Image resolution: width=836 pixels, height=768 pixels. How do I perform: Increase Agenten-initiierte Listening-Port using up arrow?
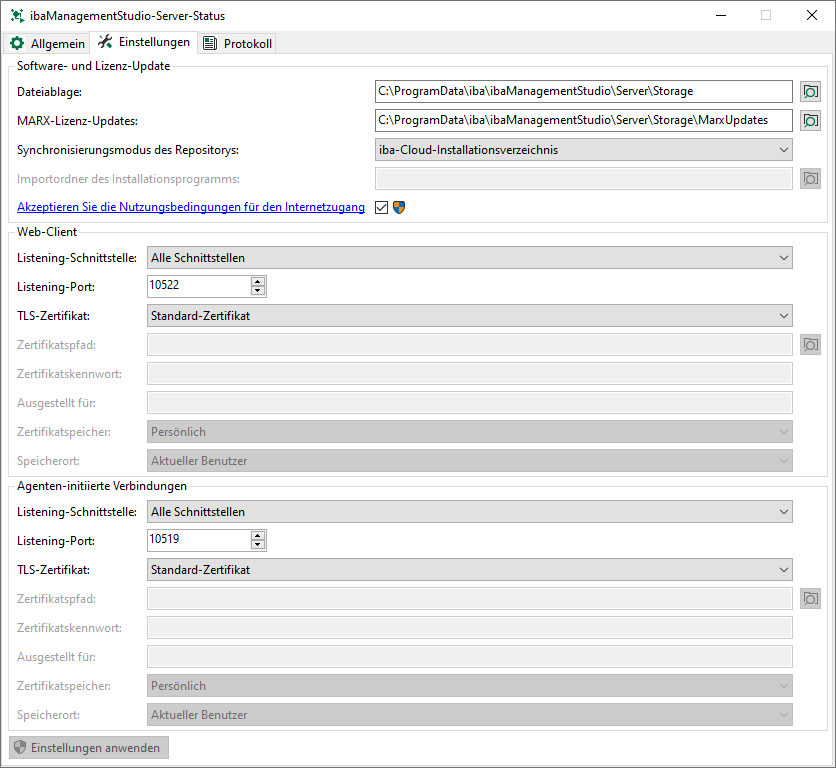pyautogui.click(x=258, y=535)
